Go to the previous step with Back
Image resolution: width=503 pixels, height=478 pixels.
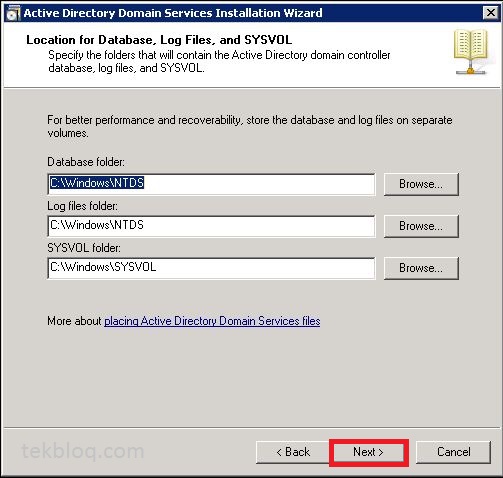click(x=293, y=452)
